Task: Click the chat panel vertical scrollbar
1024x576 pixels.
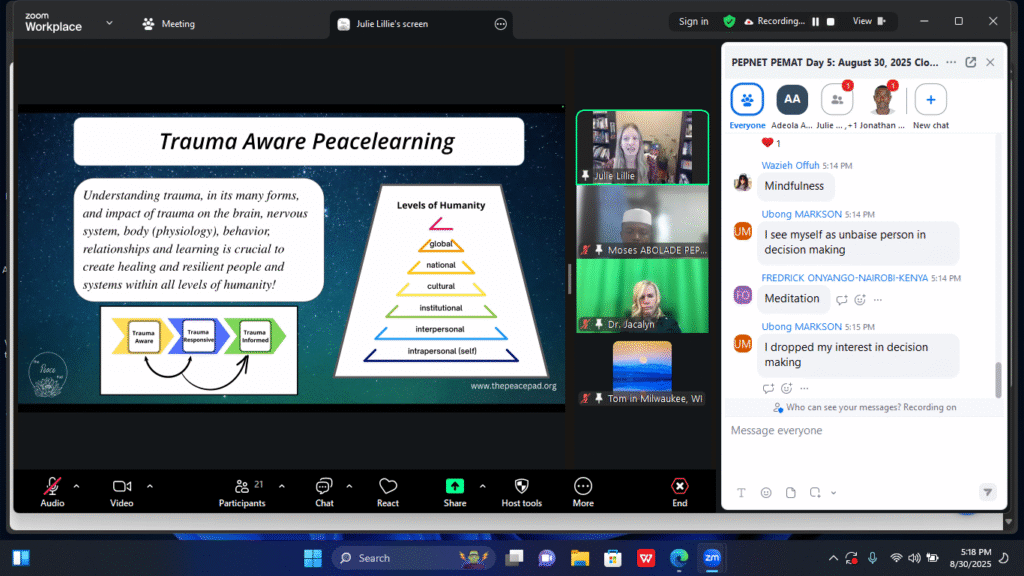Action: tap(997, 378)
